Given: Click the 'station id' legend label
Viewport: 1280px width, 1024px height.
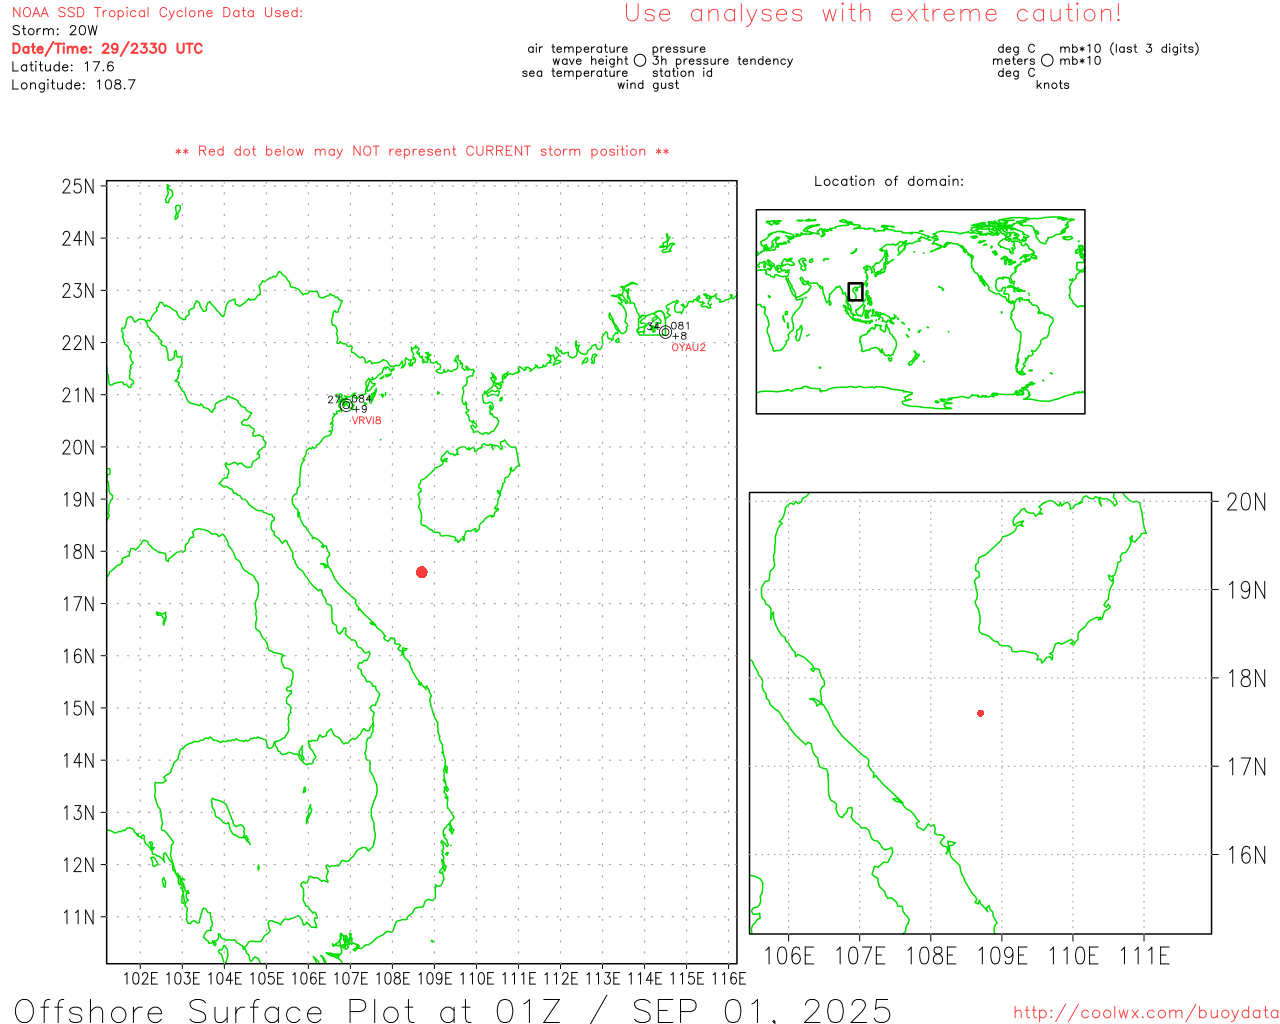Looking at the screenshot, I should (682, 73).
